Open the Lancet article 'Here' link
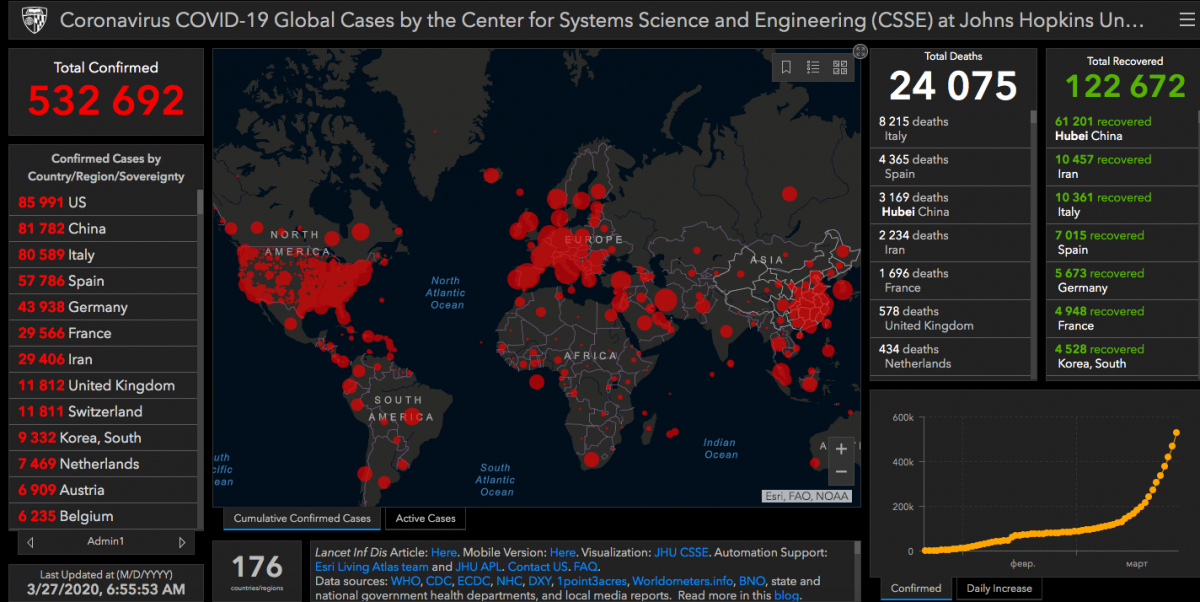Viewport: 1200px width, 602px height. tap(443, 552)
